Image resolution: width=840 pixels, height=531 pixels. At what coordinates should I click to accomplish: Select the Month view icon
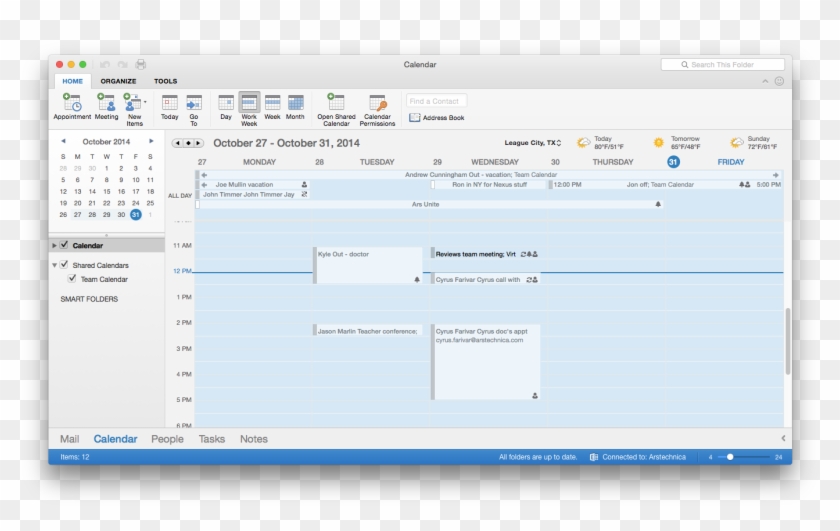click(295, 103)
